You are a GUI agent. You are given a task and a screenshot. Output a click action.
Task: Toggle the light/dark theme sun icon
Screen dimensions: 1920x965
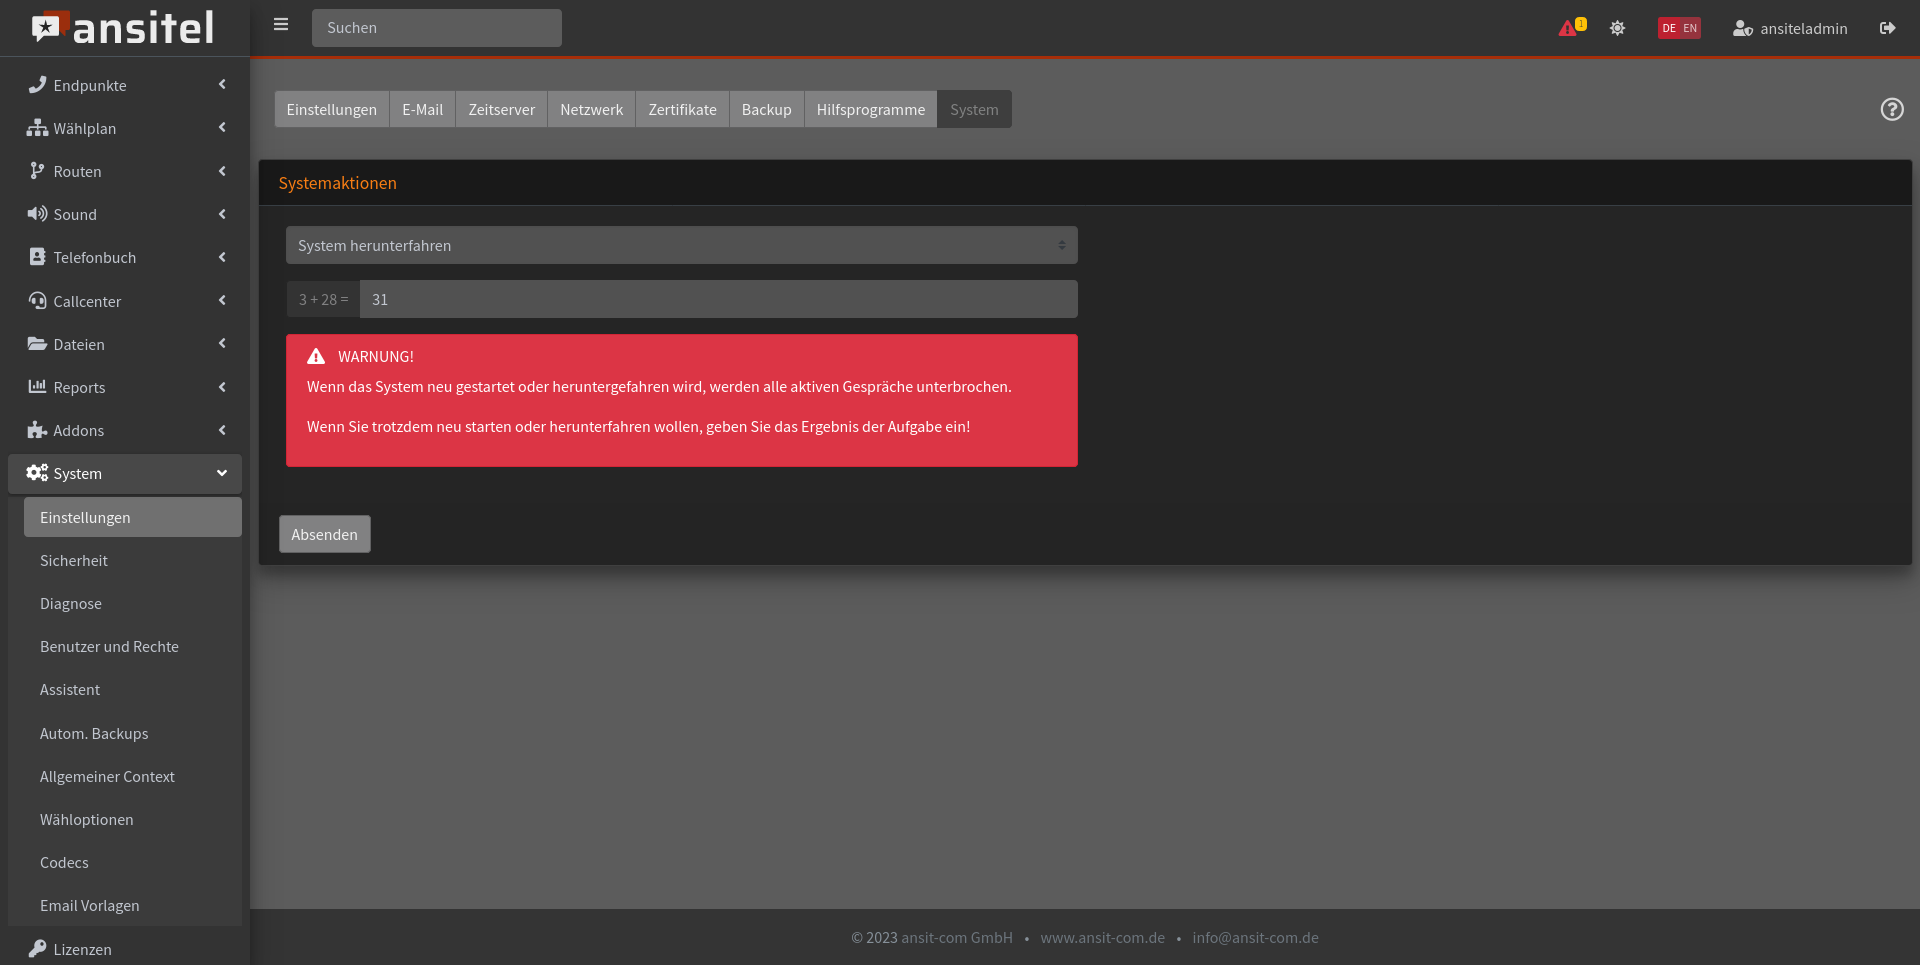tap(1617, 28)
